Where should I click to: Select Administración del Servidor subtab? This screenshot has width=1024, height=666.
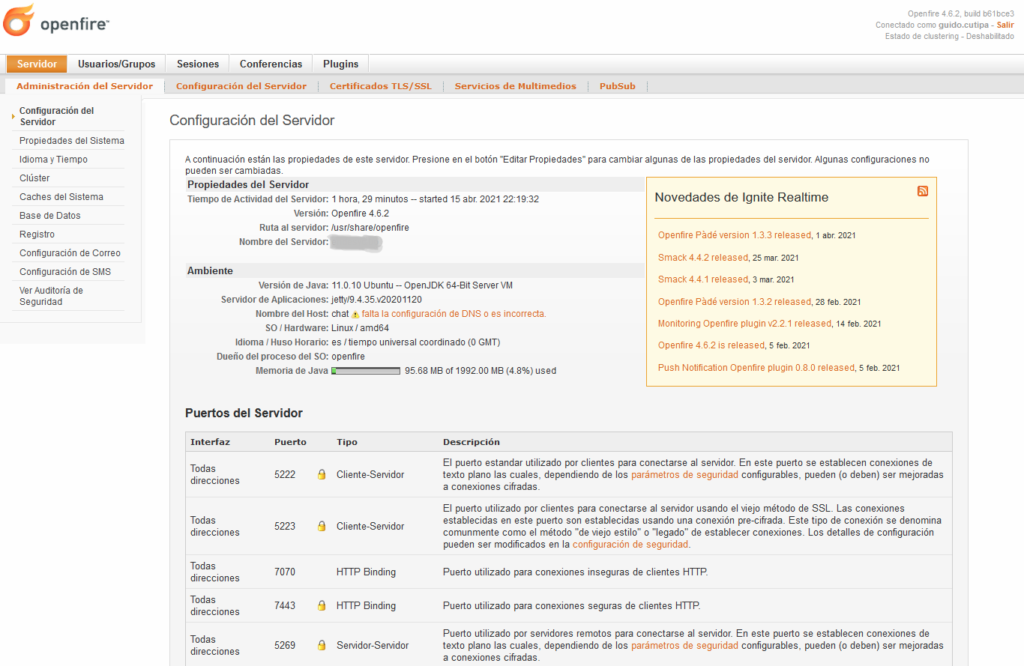tap(84, 86)
